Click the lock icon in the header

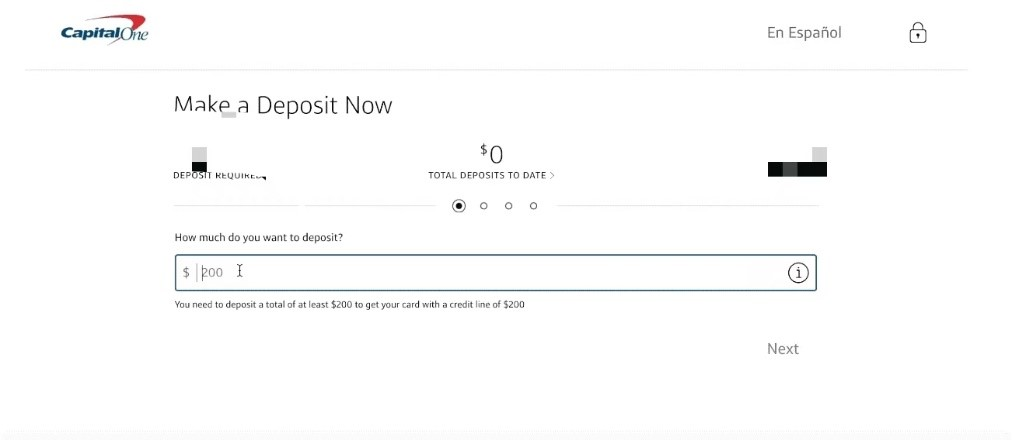[x=917, y=34]
